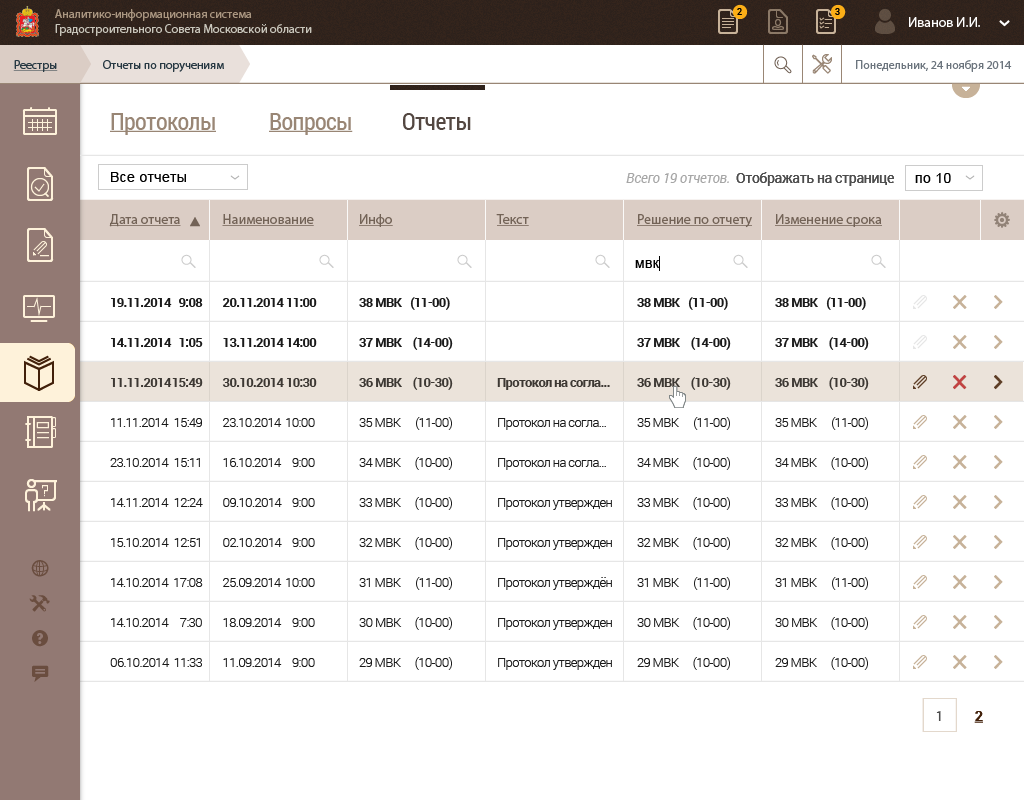
Task: Open the wrench and screwdriver tools icon
Action: tap(822, 64)
